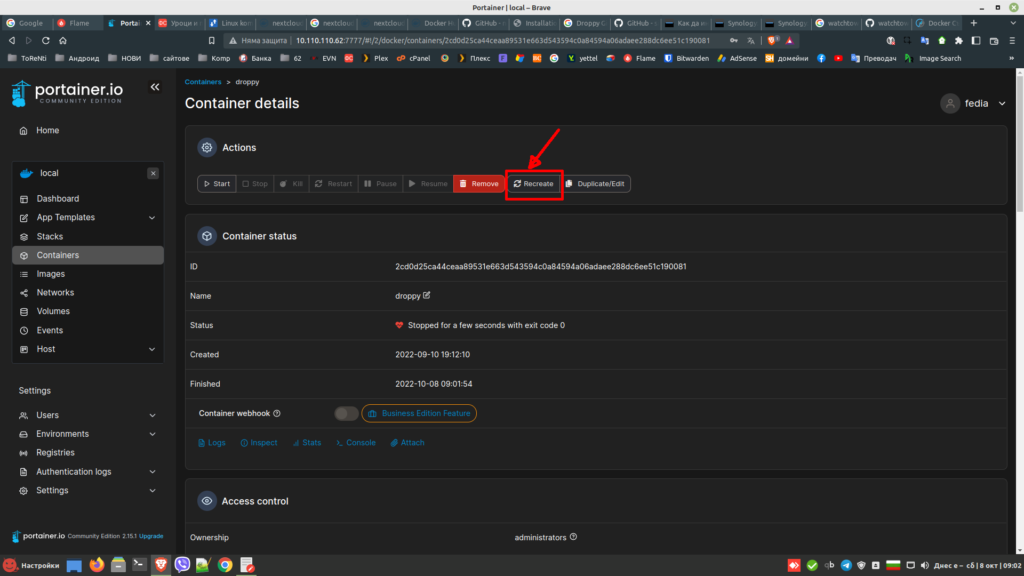Open the fedia user menu dropdown
Screen dimensions: 1024x576
coord(974,103)
